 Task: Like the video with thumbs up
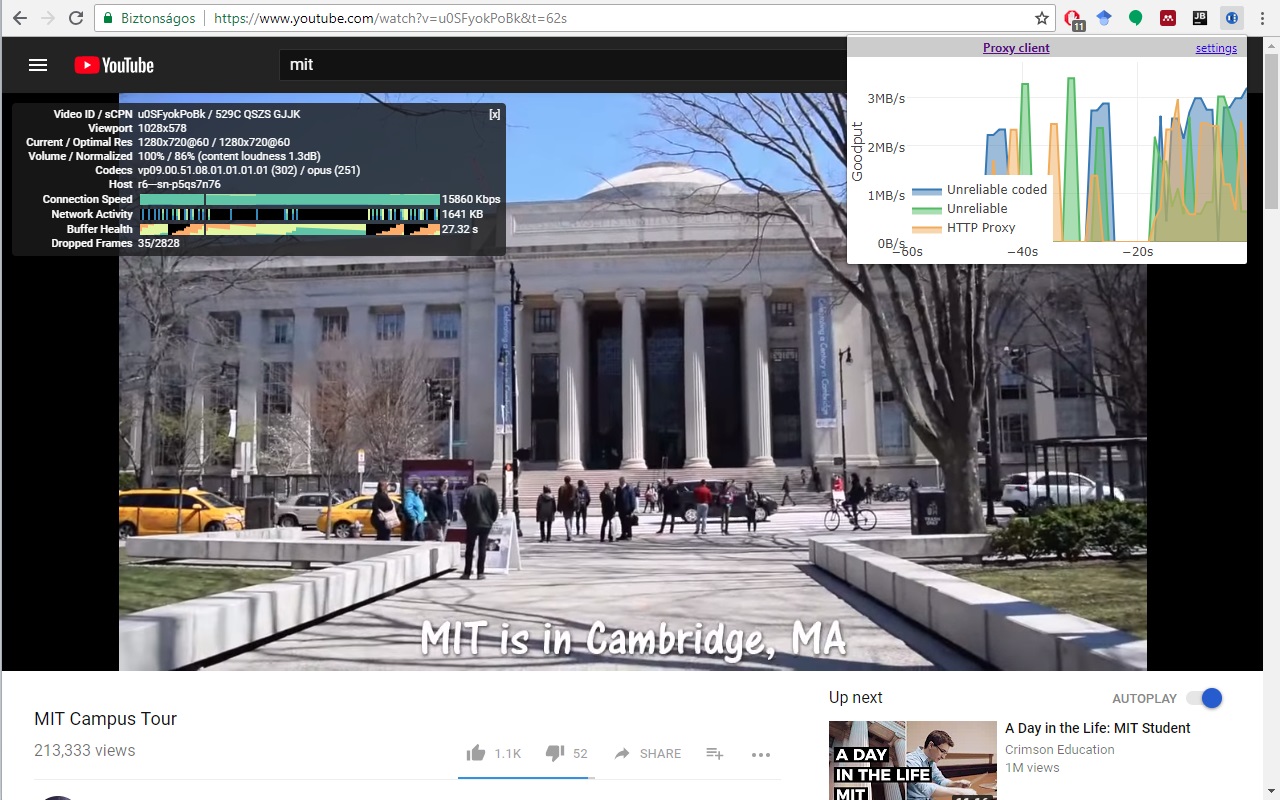476,753
